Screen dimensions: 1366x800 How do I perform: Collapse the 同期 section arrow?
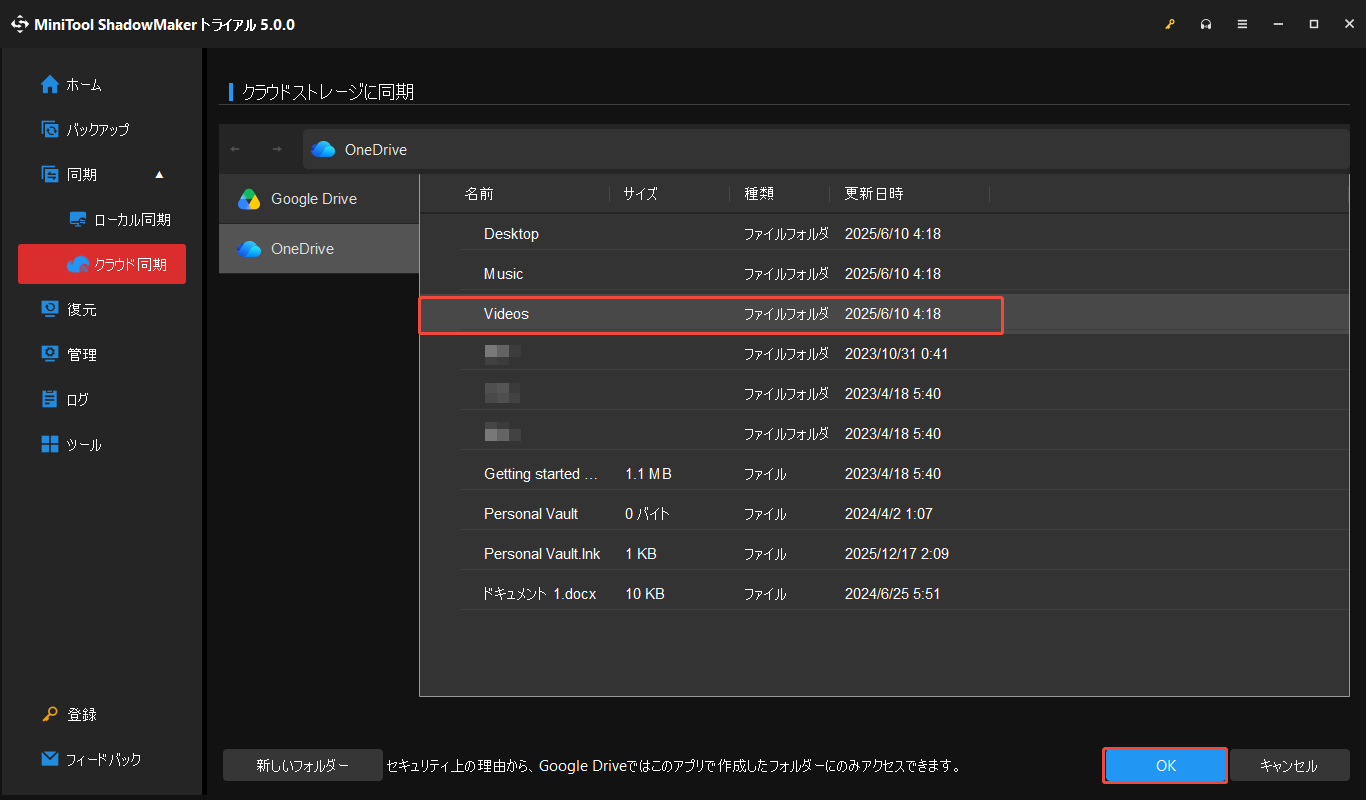[x=159, y=175]
